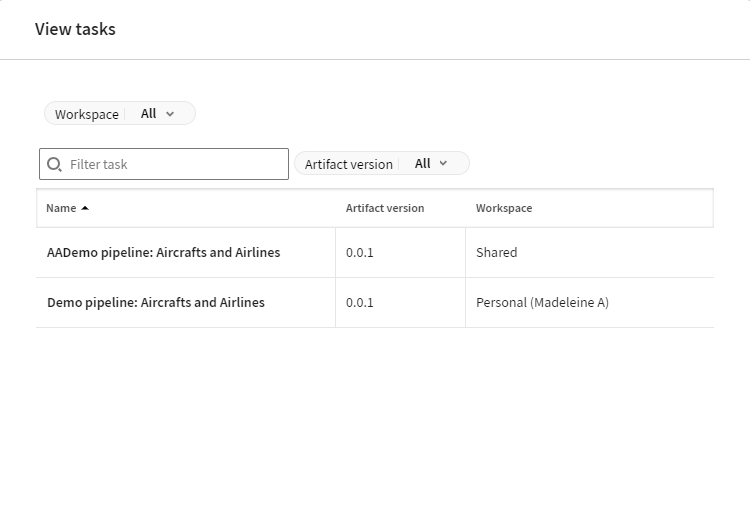Screen dimensions: 750x513
Task: Open the Artifact version filter dropdown
Action: (x=382, y=164)
